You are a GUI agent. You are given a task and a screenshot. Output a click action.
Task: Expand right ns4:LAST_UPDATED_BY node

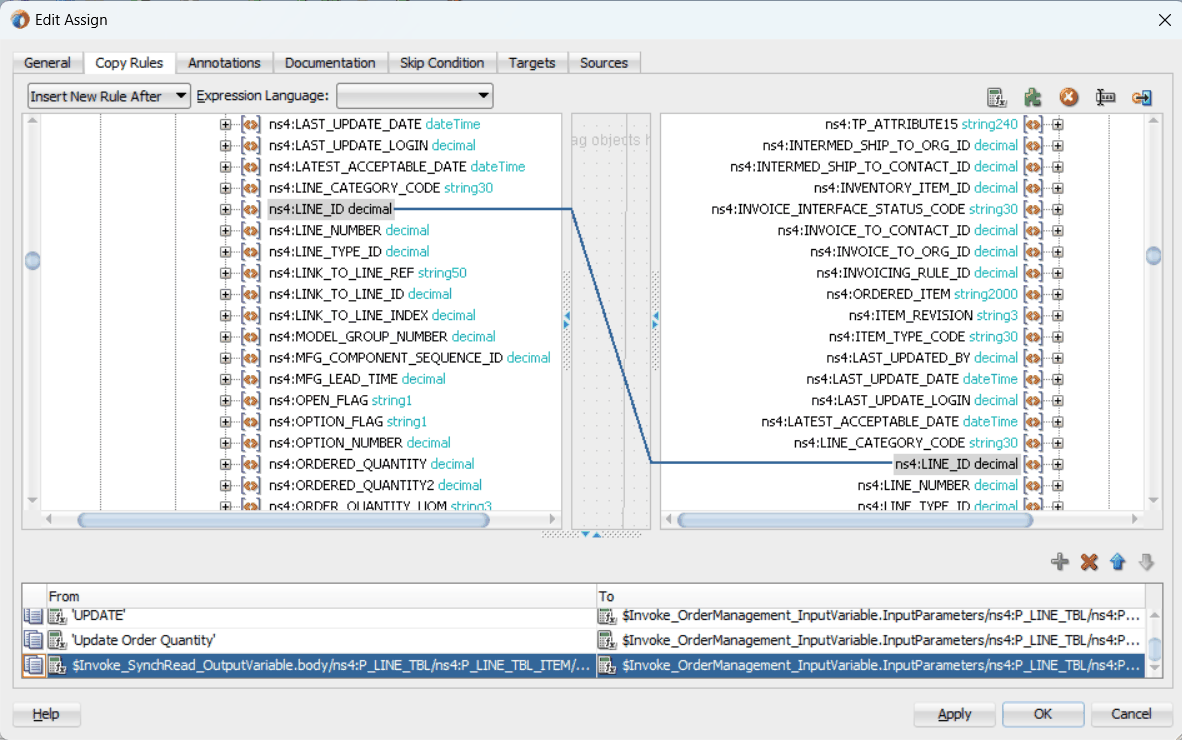coord(1058,358)
